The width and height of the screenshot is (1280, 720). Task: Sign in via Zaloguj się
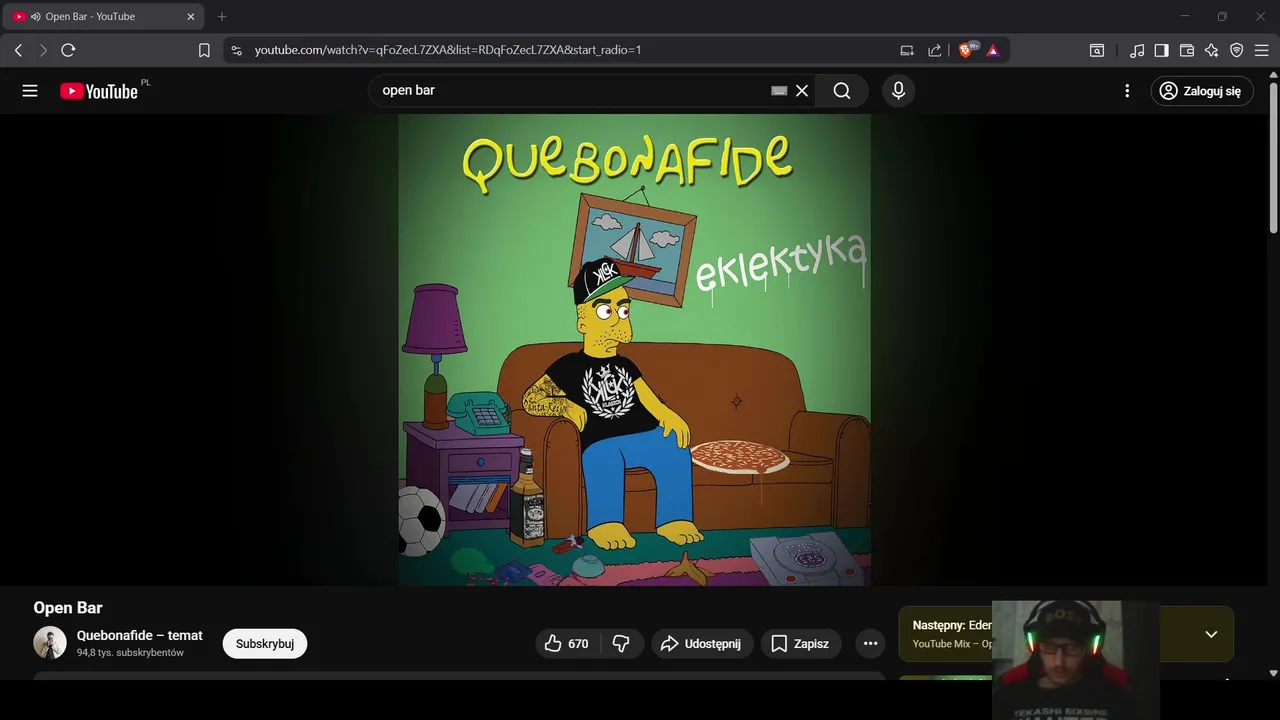click(x=1201, y=91)
